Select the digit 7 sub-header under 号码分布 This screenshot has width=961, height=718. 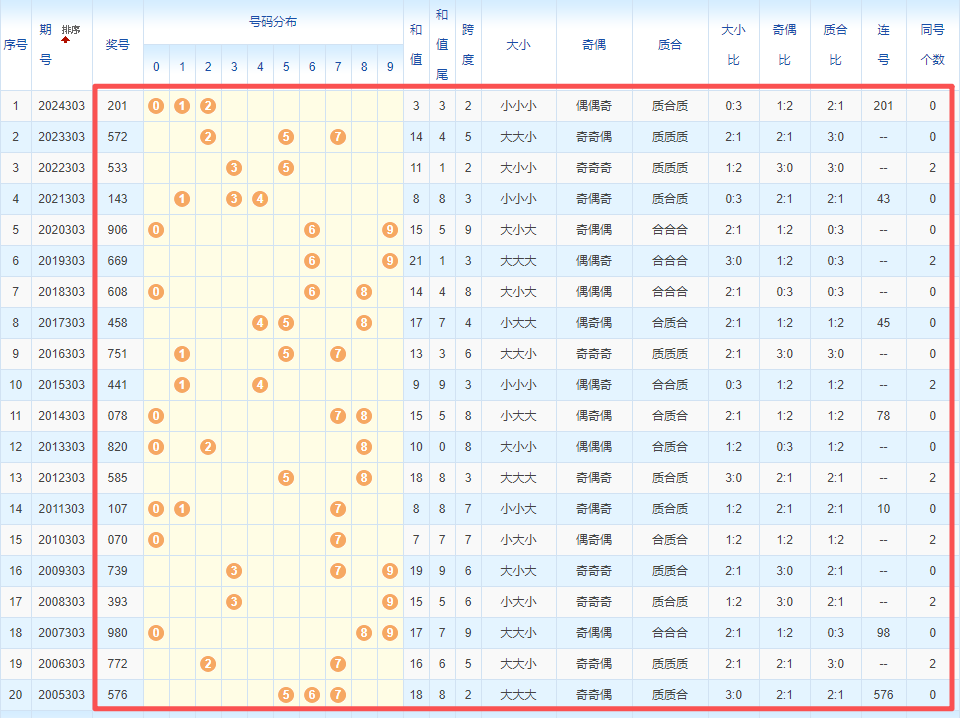pos(338,68)
